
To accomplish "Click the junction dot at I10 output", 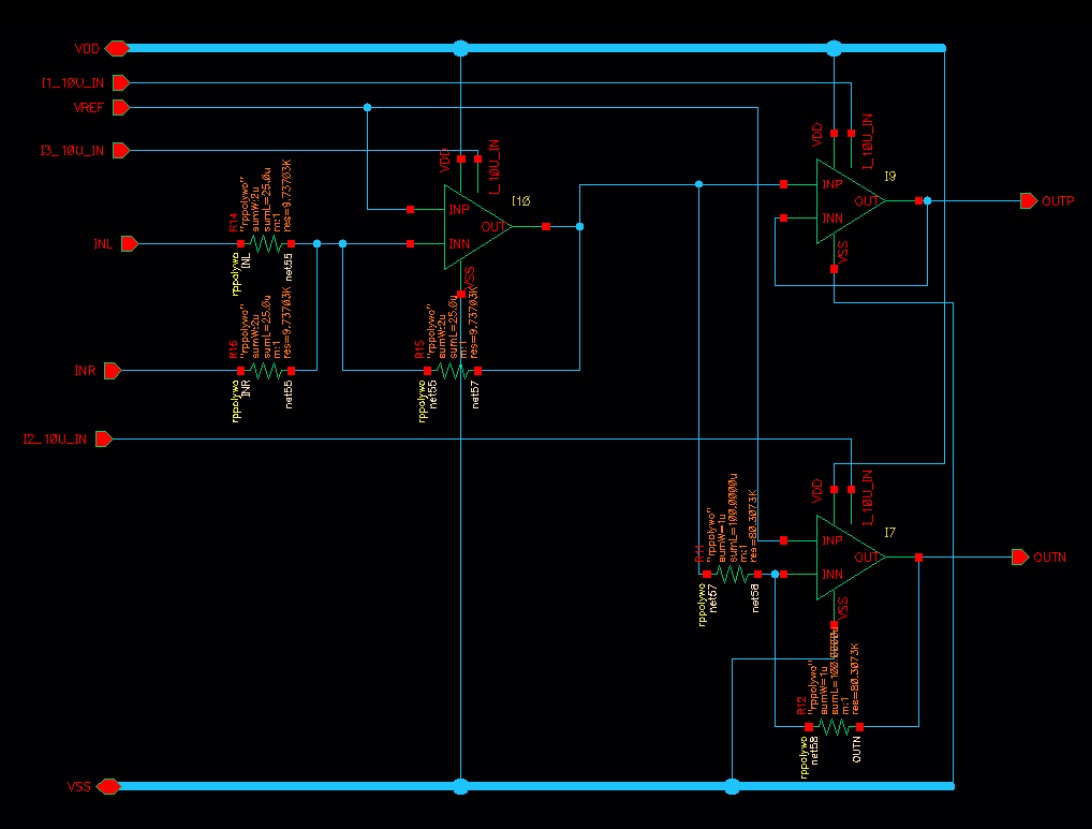I will point(579,226).
